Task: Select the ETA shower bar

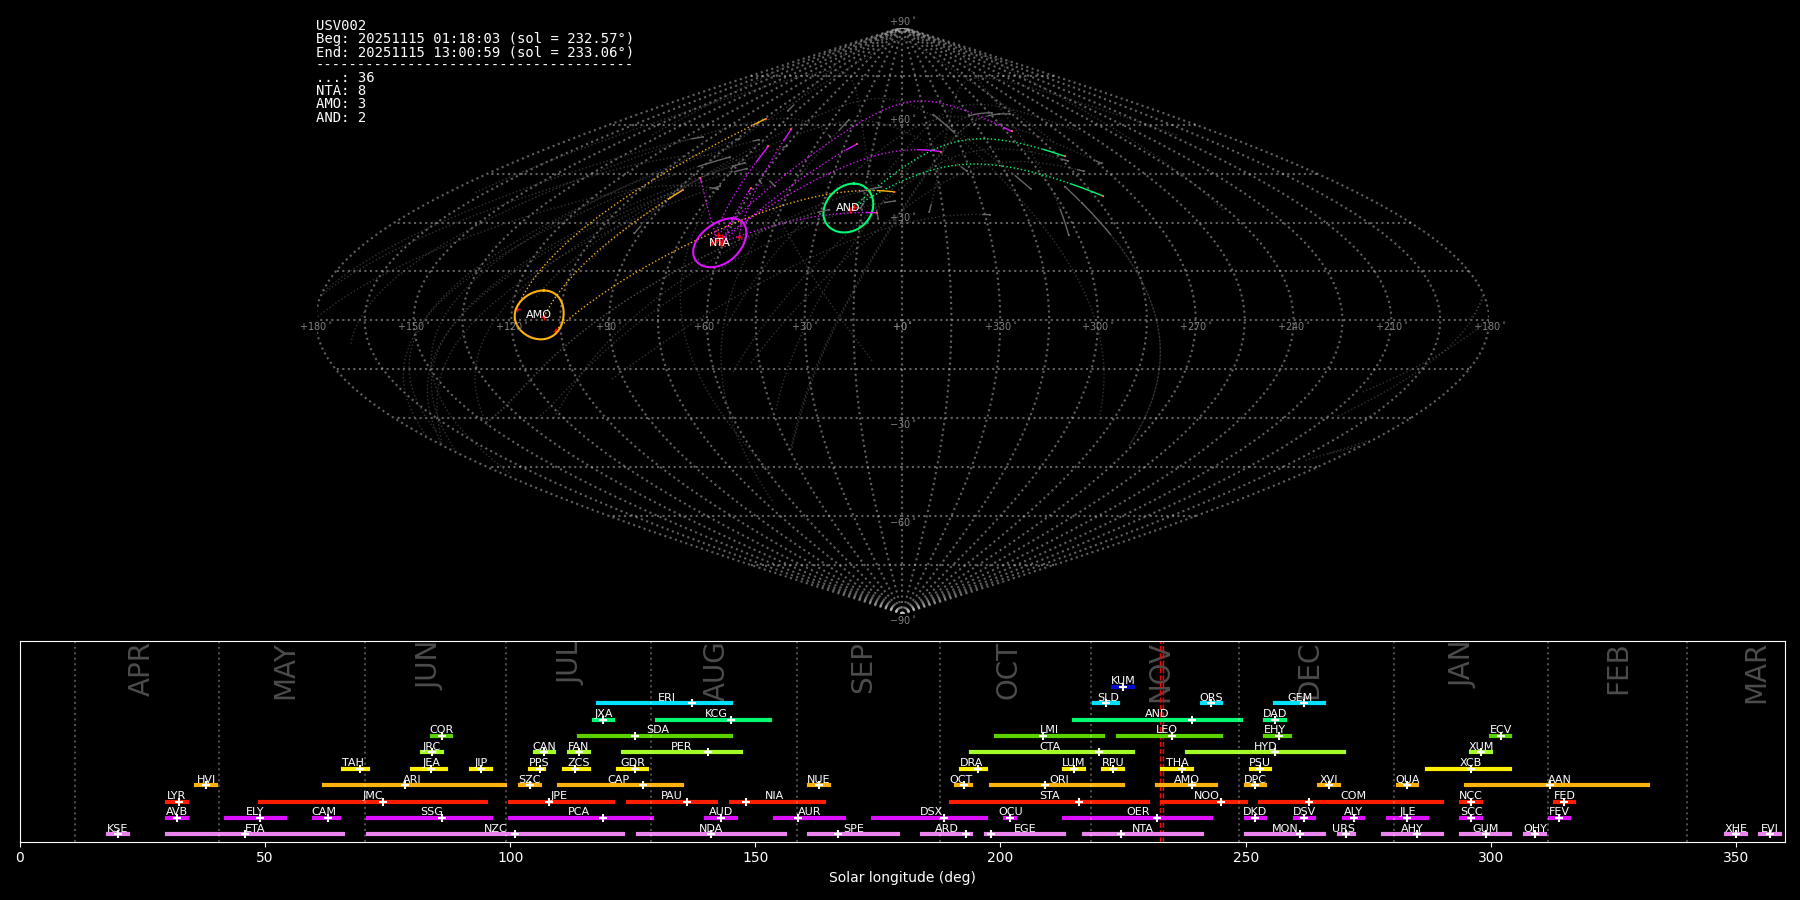Action: click(x=254, y=834)
